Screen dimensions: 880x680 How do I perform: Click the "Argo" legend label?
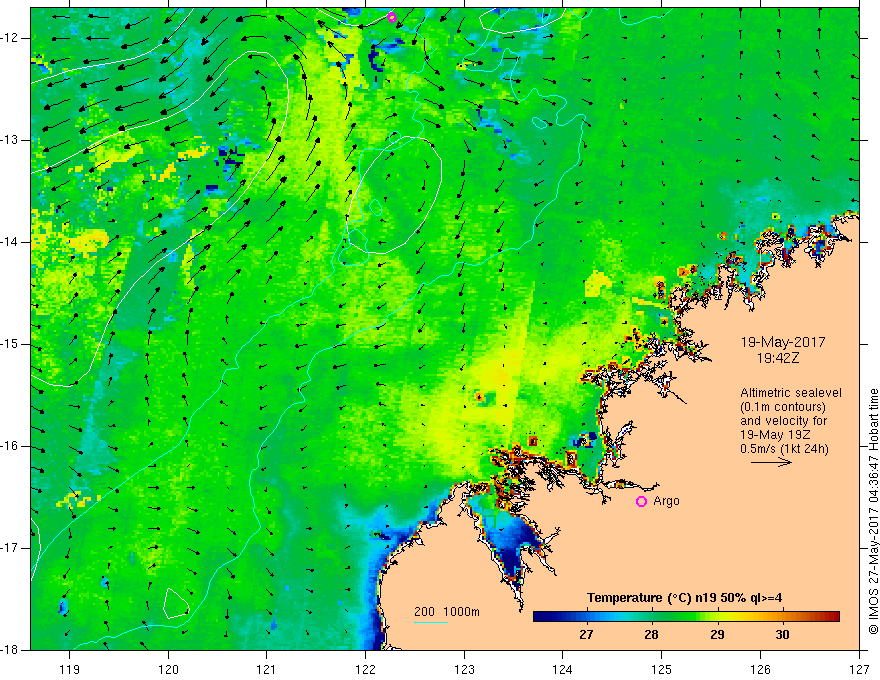666,501
